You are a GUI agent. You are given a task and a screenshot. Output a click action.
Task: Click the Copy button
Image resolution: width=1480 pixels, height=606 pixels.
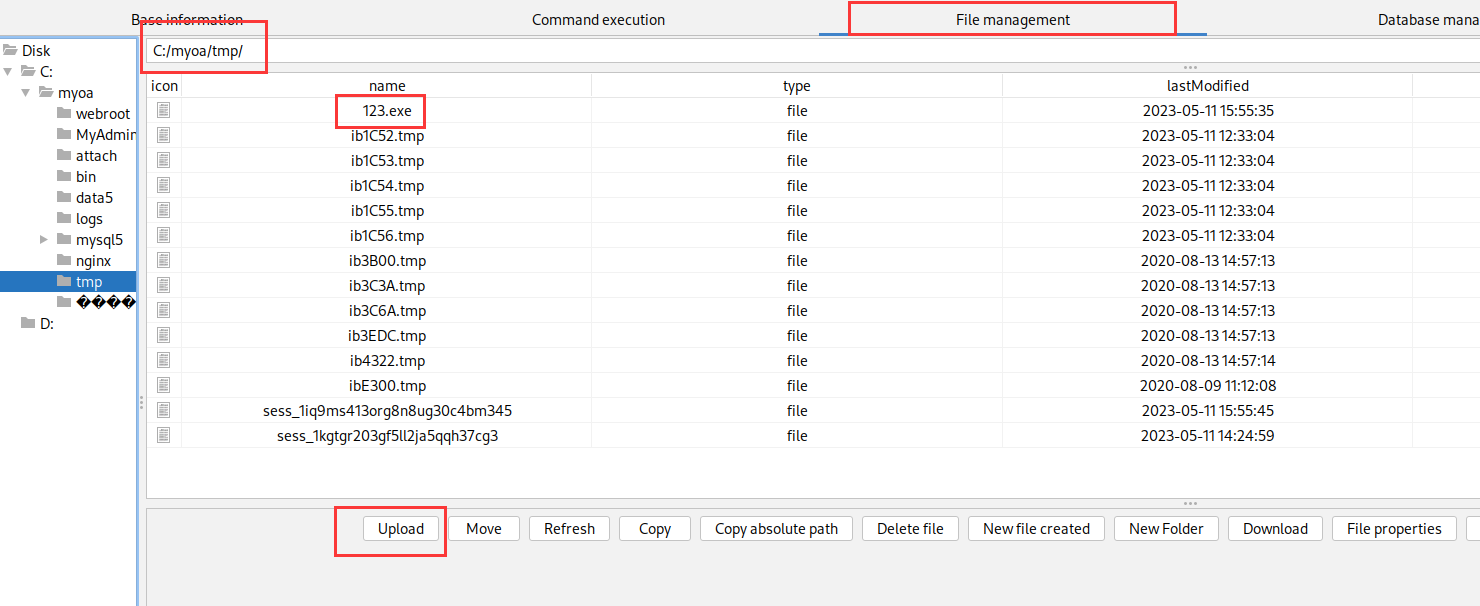pos(655,529)
